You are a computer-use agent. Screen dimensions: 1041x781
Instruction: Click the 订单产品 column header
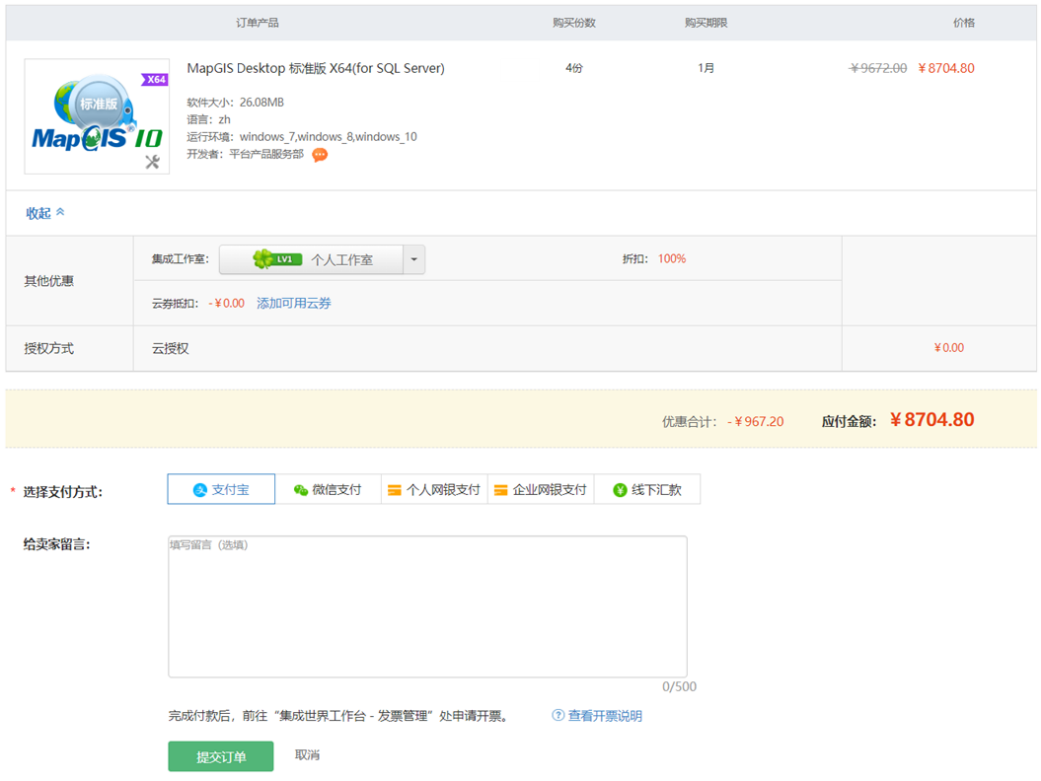point(258,23)
